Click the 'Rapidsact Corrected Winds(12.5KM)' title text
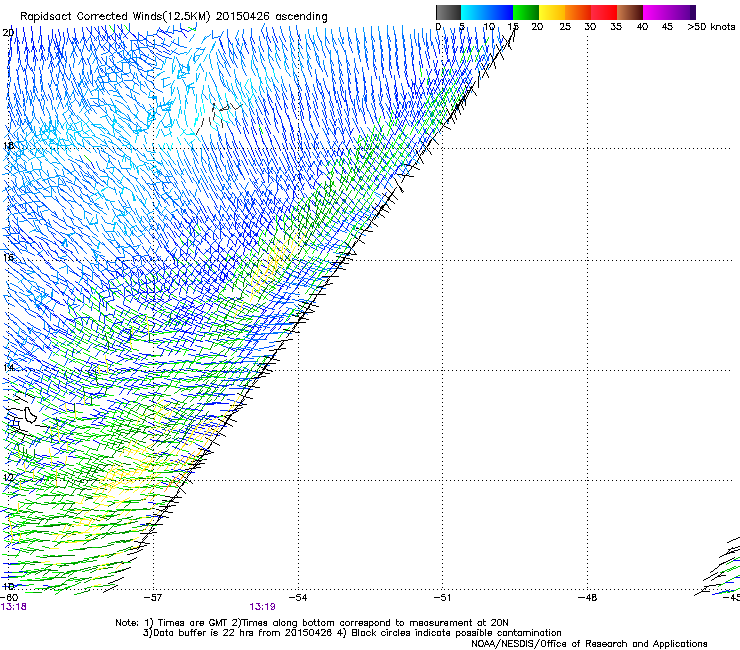This screenshot has width=740, height=650. pyautogui.click(x=115, y=16)
